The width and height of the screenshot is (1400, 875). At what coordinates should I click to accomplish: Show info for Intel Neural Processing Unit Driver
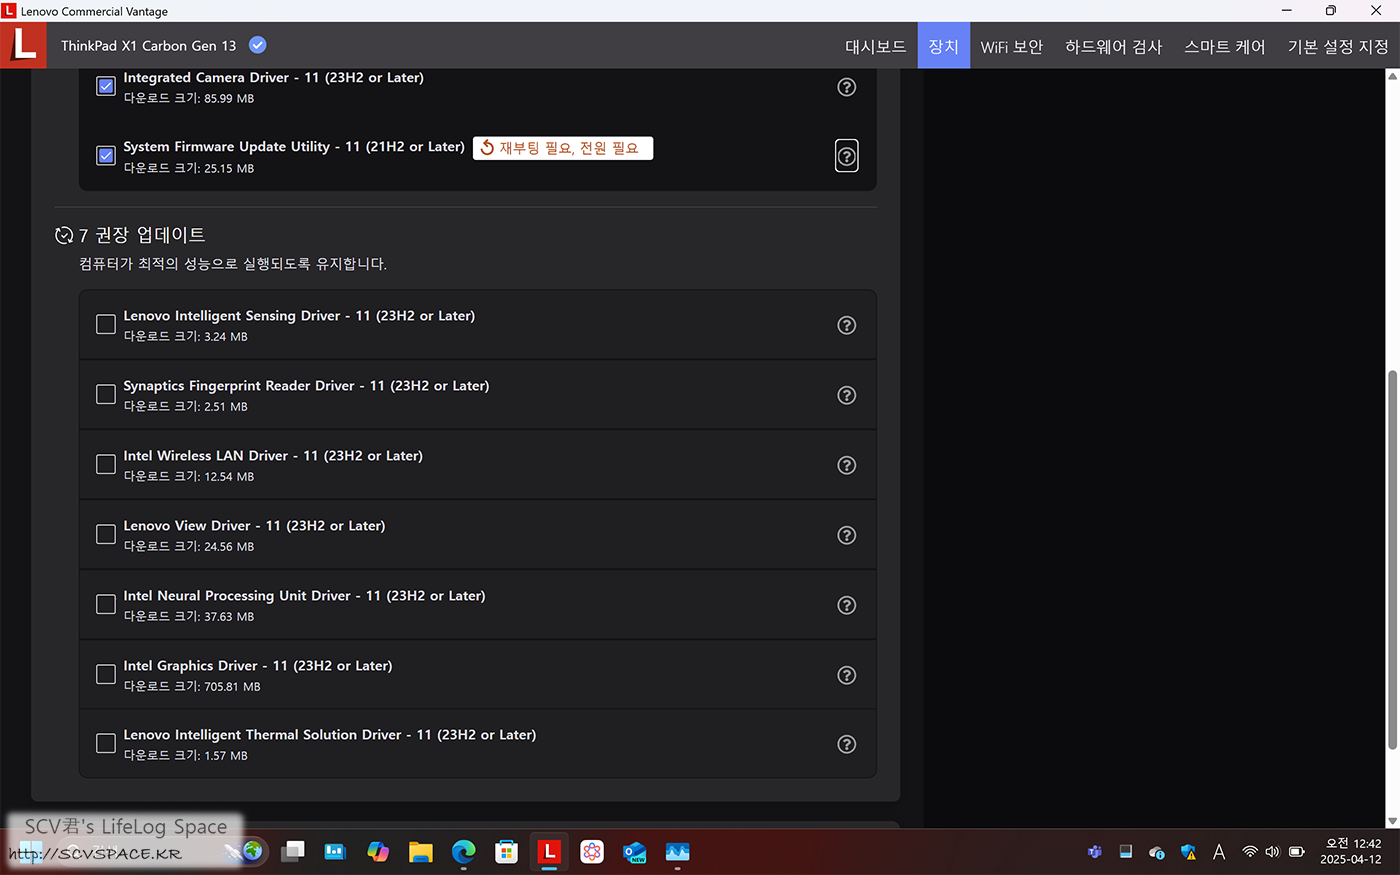click(846, 605)
